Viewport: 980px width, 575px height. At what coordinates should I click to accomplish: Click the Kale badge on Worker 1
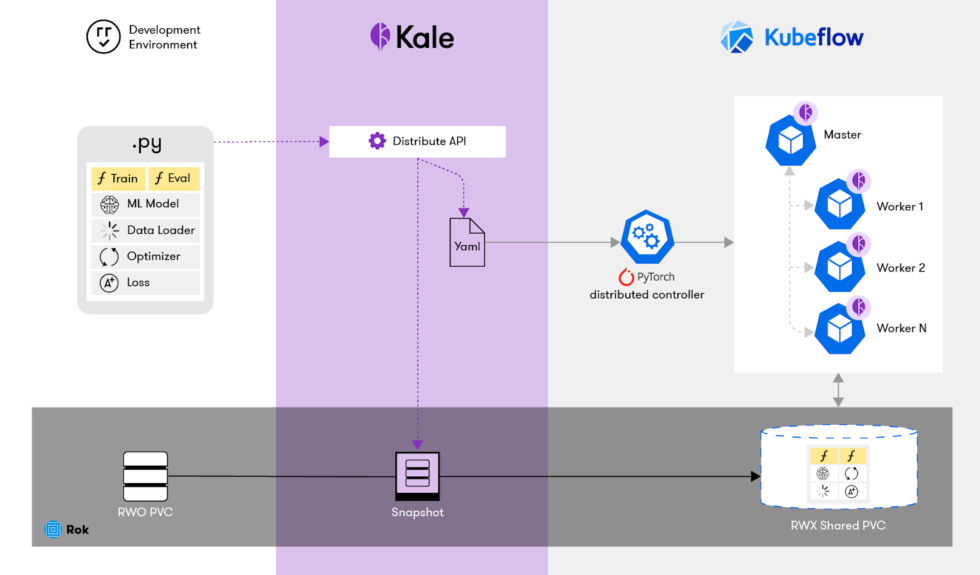(x=859, y=181)
